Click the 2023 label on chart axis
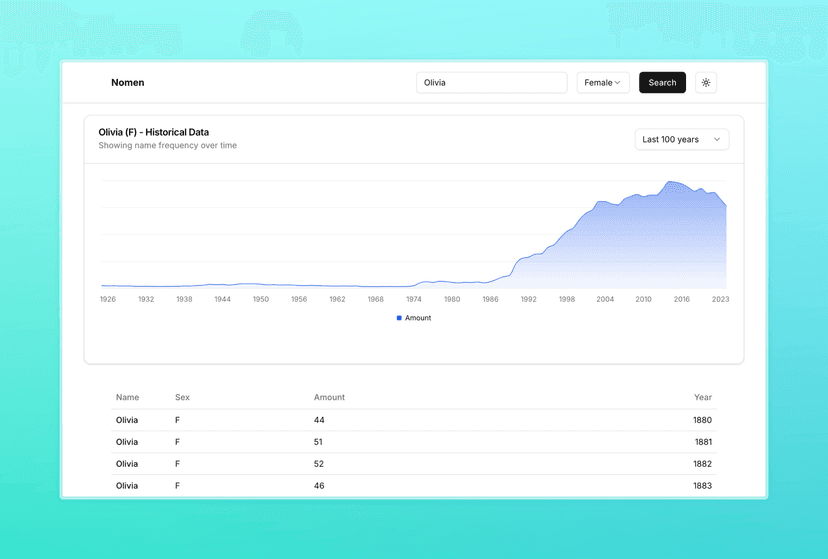Image resolution: width=828 pixels, height=559 pixels. 719,299
